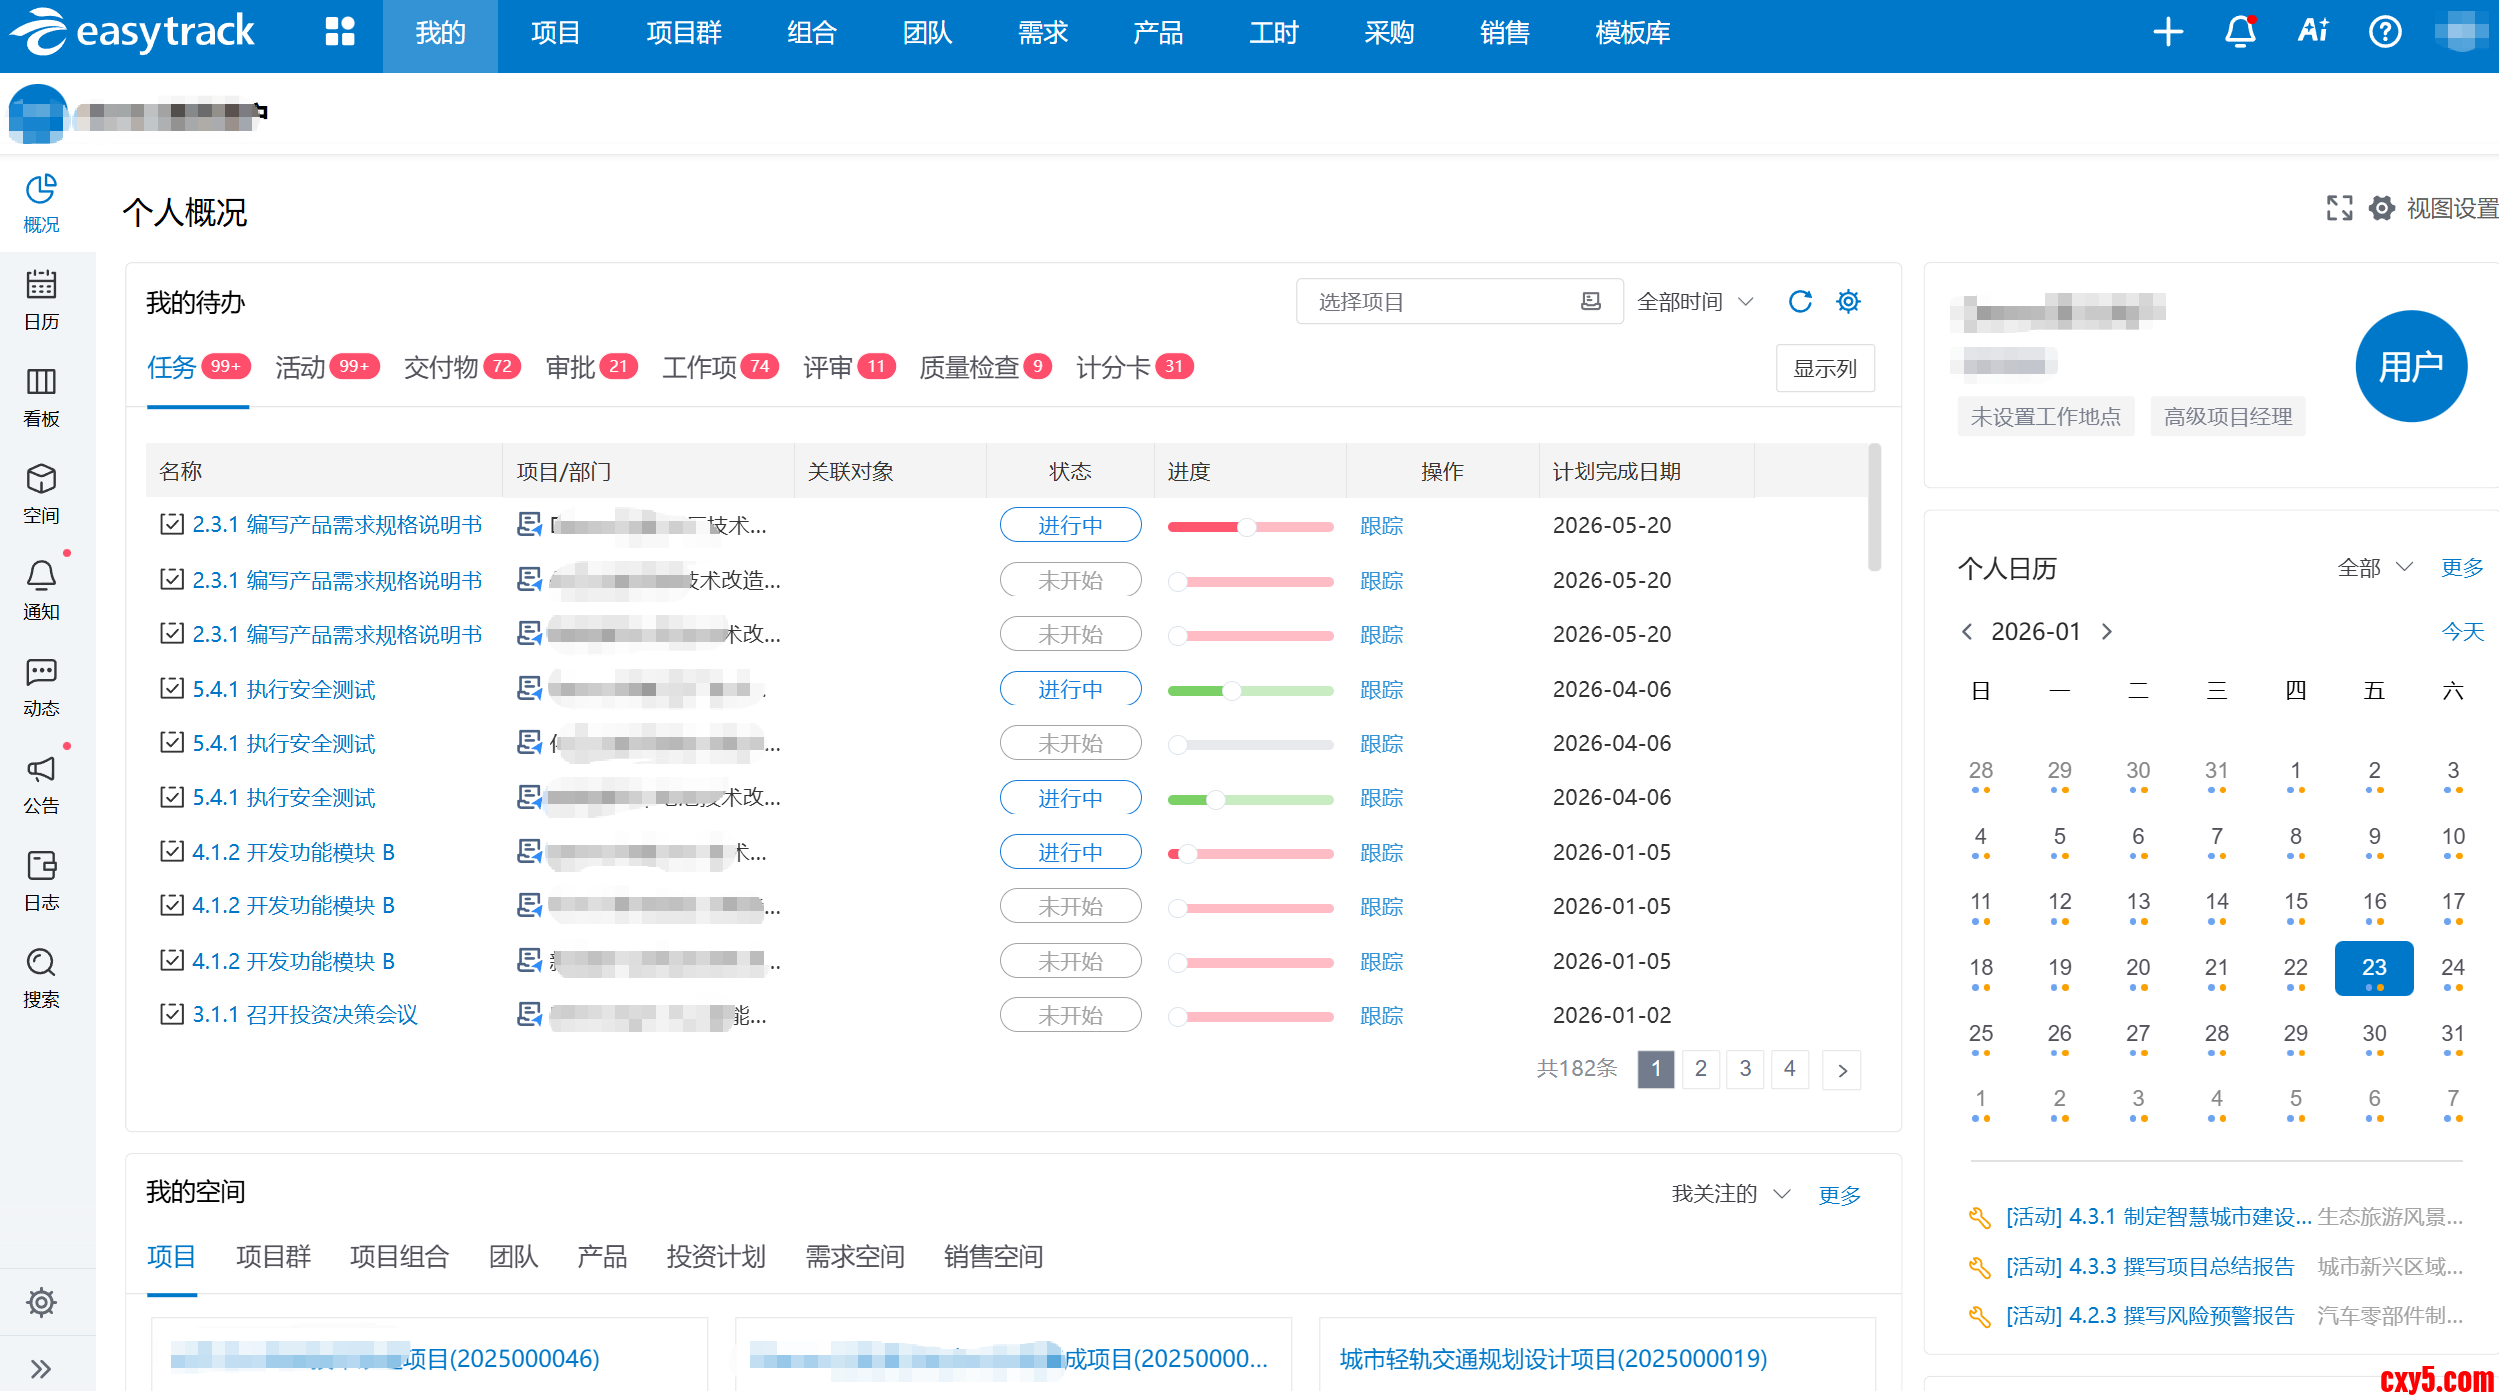The height and width of the screenshot is (1400, 2499).
Task: Click the 显示列 button
Action: tap(1824, 368)
